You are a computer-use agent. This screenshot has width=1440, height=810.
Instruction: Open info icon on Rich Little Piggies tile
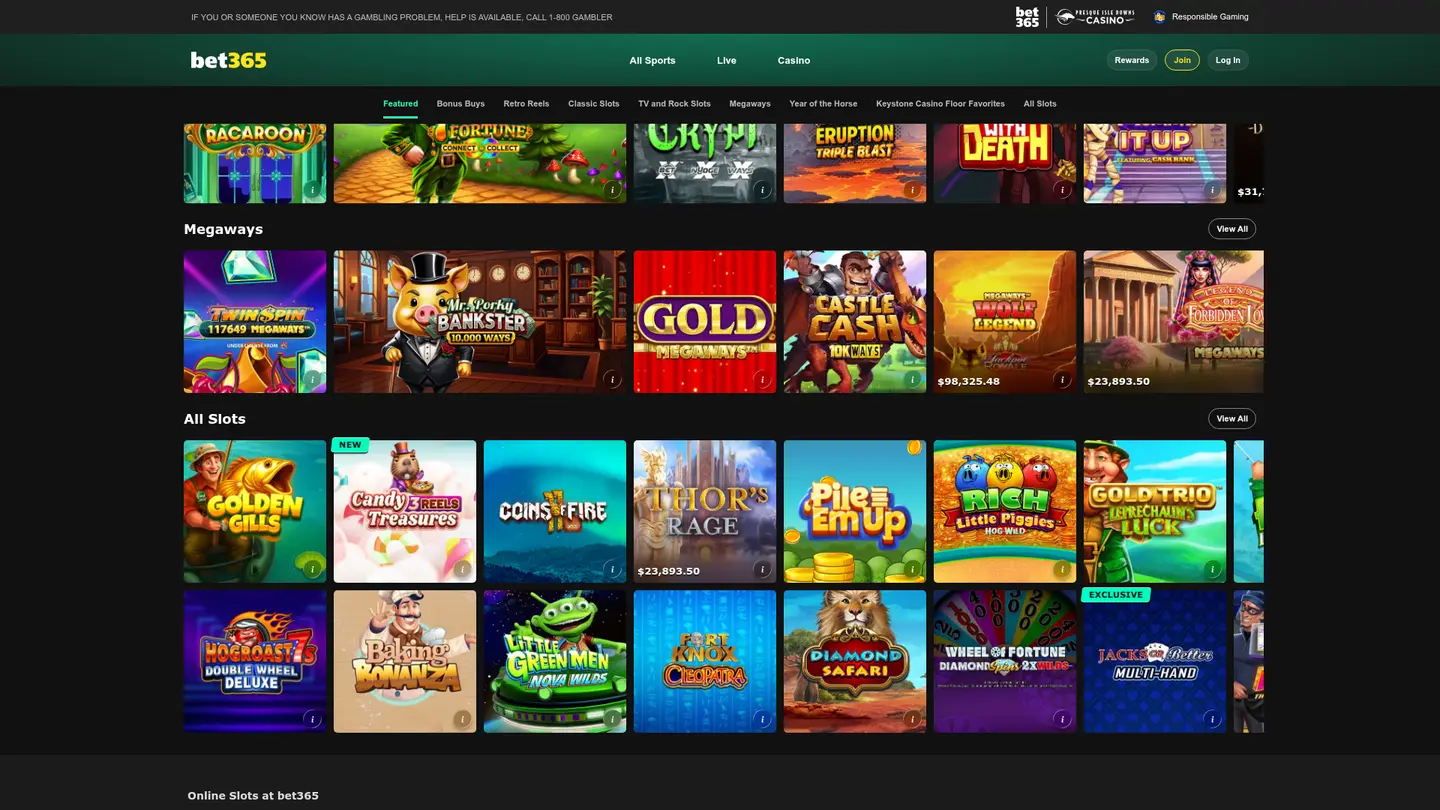1062,569
